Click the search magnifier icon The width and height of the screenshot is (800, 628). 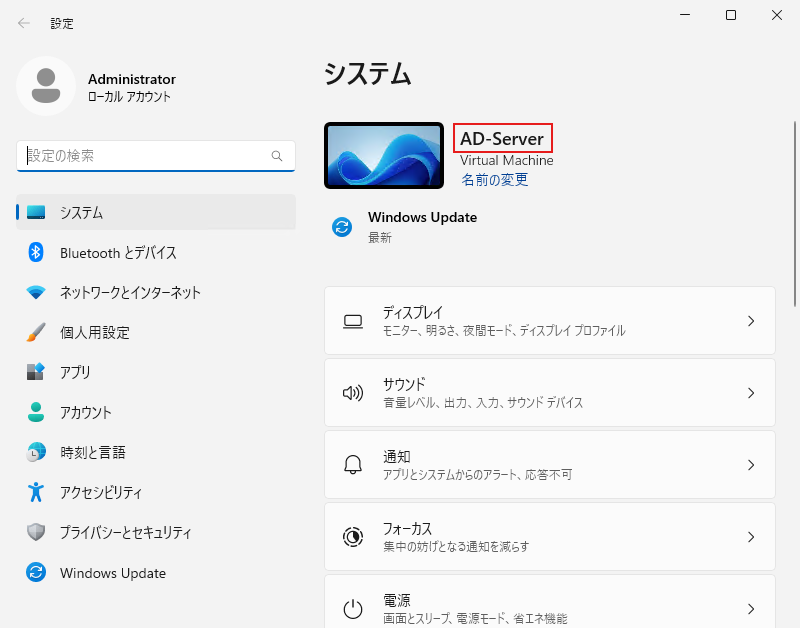pos(277,156)
